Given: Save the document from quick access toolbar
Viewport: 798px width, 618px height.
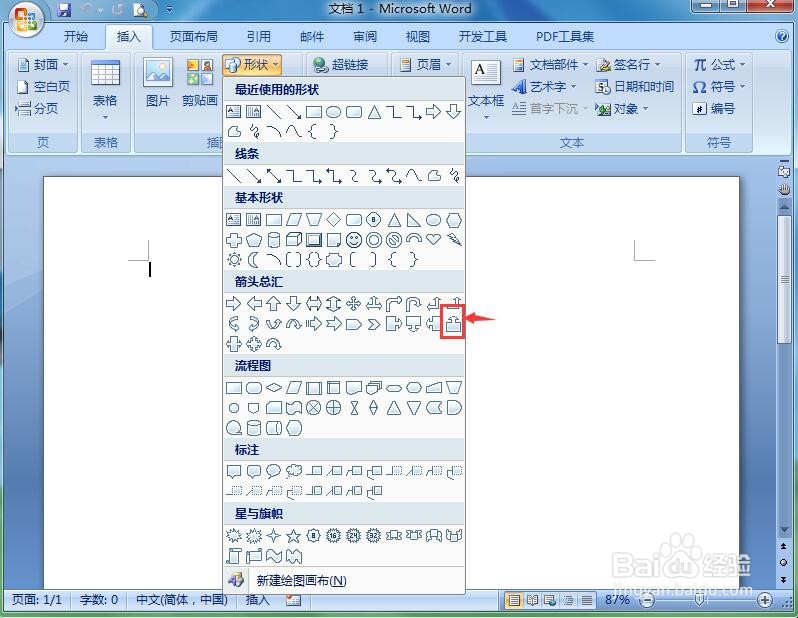Looking at the screenshot, I should pos(64,9).
